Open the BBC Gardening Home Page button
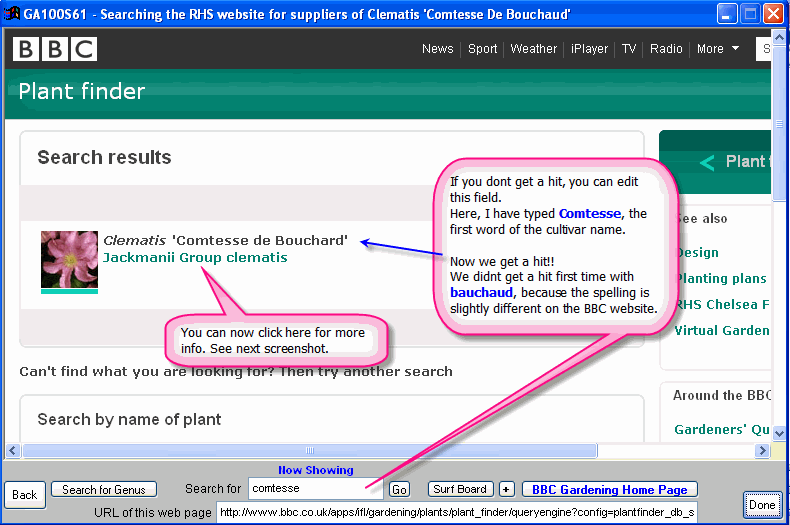The height and width of the screenshot is (525, 790). pos(610,490)
